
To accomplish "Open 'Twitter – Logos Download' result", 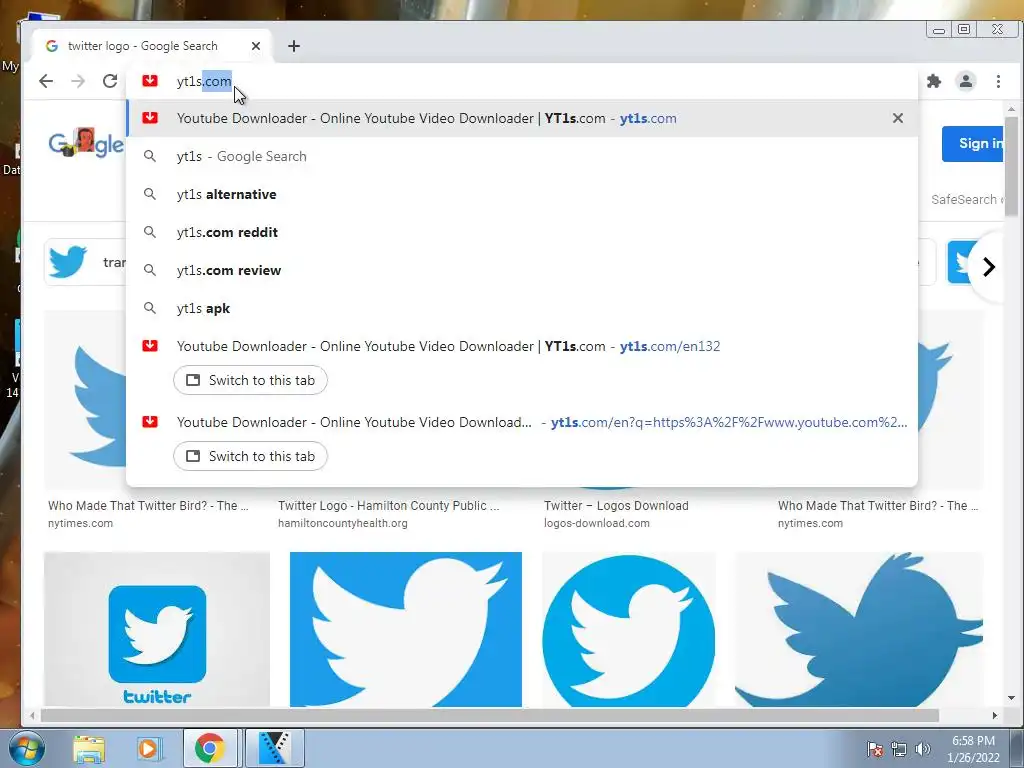I will 616,505.
